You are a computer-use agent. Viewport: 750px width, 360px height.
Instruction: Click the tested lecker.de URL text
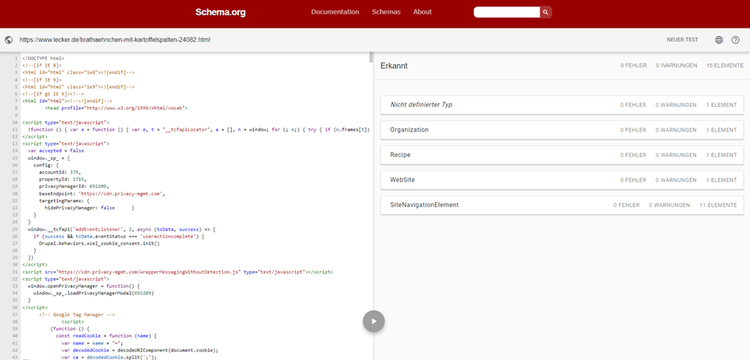click(x=115, y=40)
